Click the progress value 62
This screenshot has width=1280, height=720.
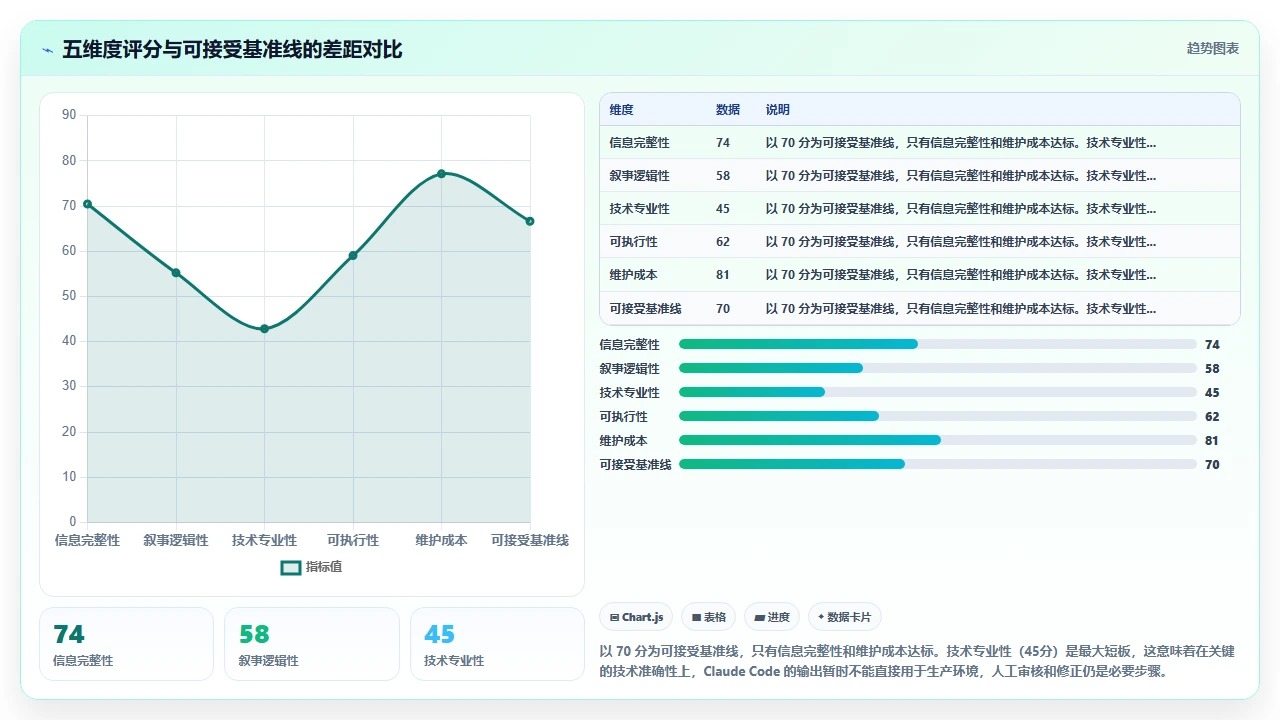[1212, 417]
